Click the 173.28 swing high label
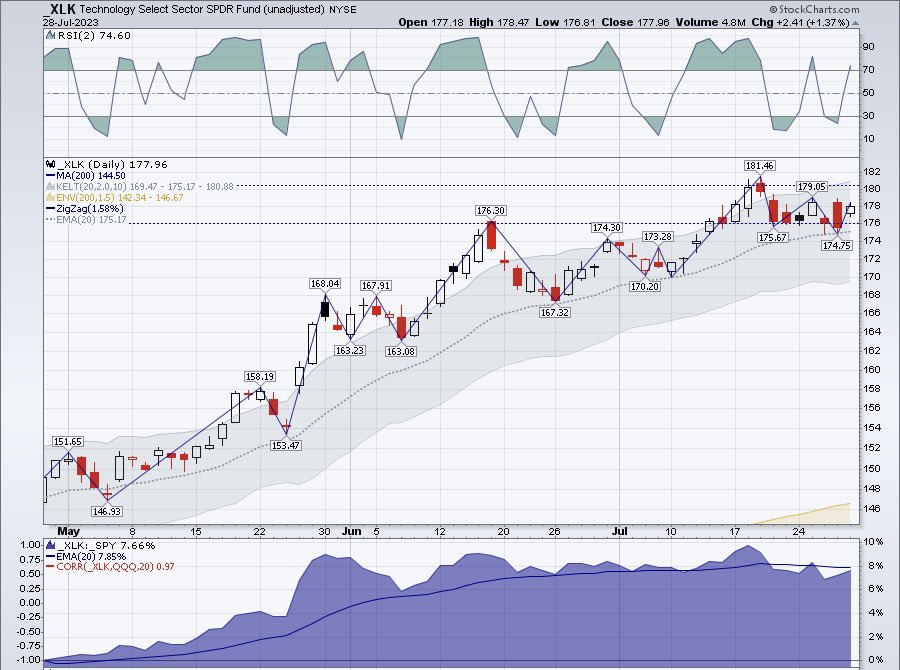 (657, 237)
